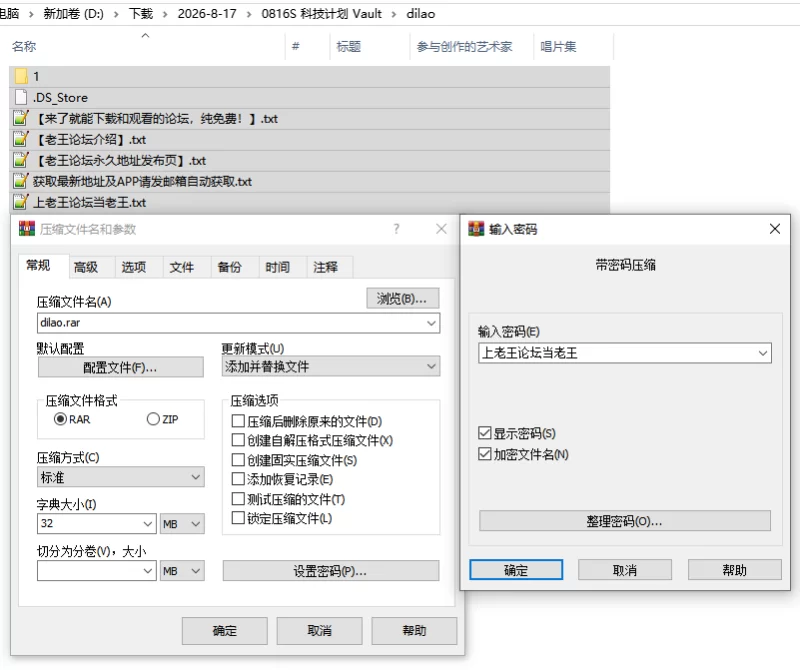Enable 测试压缩的文件 checkbox
This screenshot has height=670, width=800.
pos(238,499)
